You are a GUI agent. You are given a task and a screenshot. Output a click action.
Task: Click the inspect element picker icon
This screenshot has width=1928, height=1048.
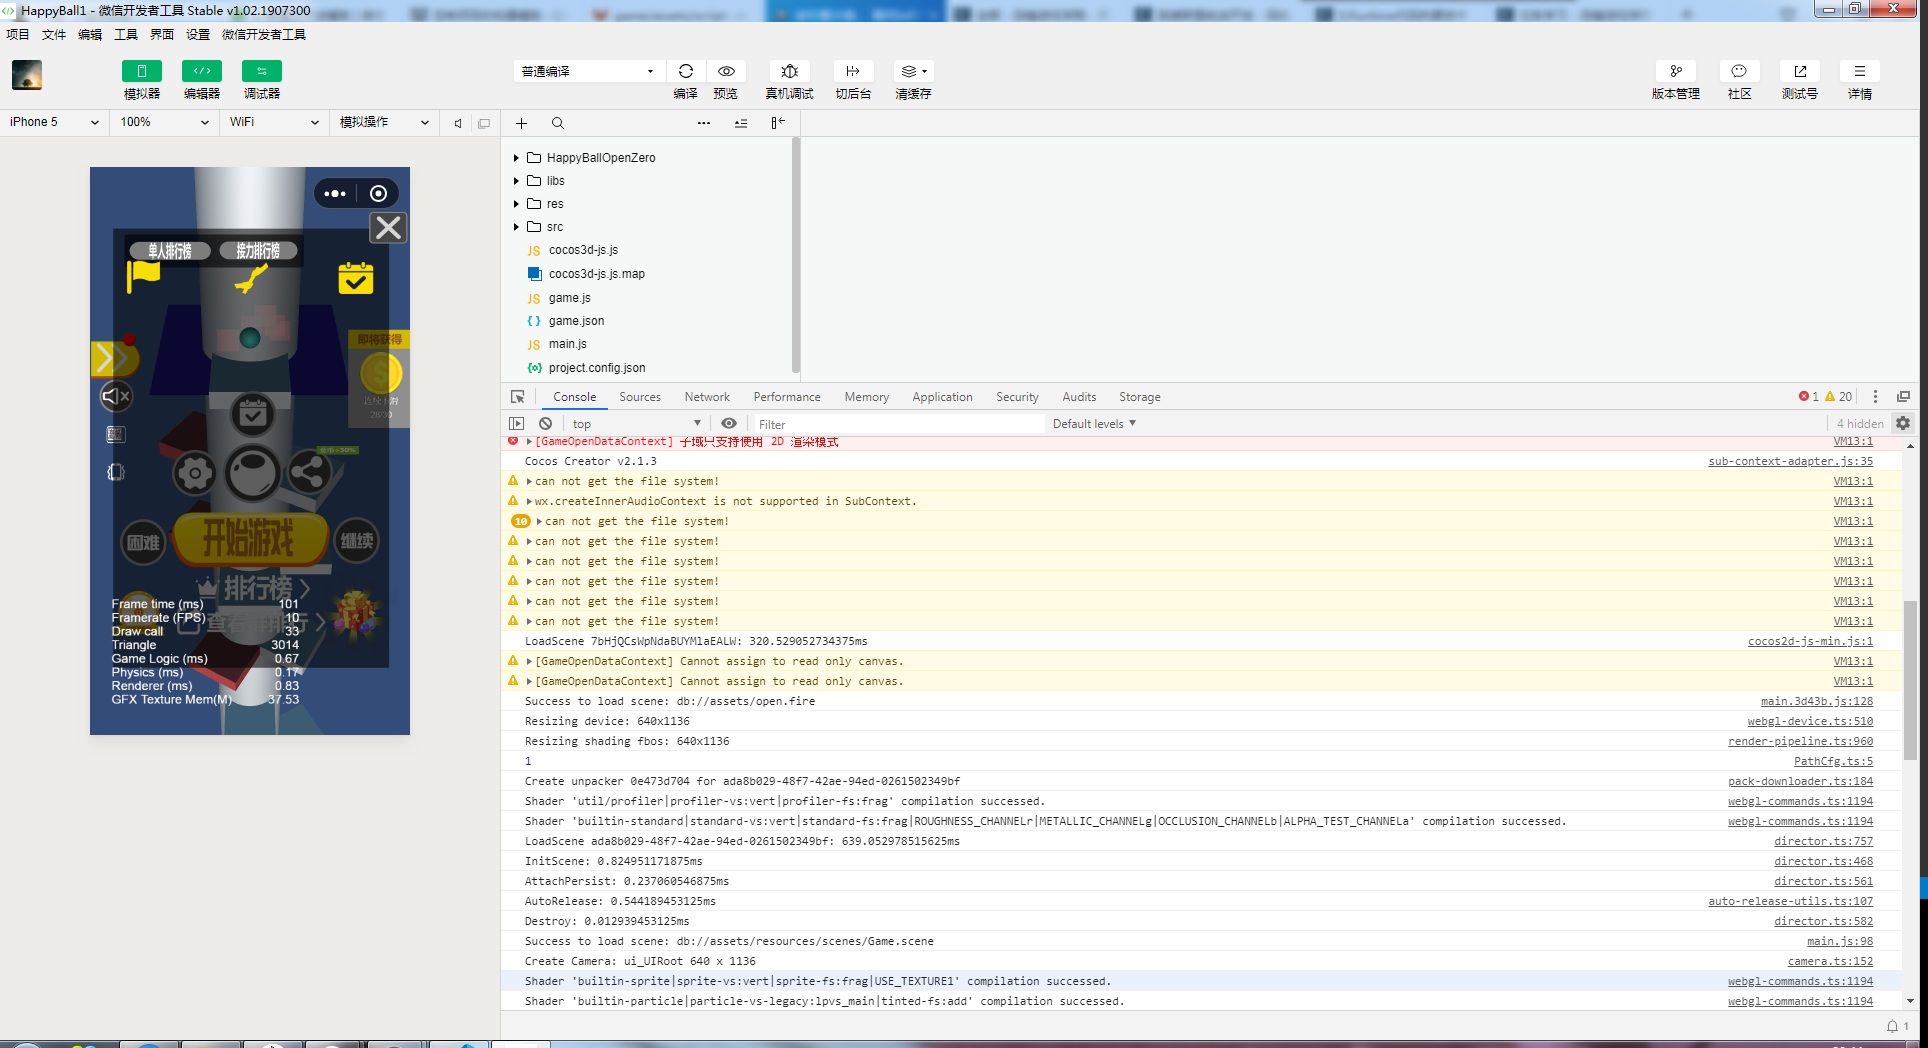[518, 397]
